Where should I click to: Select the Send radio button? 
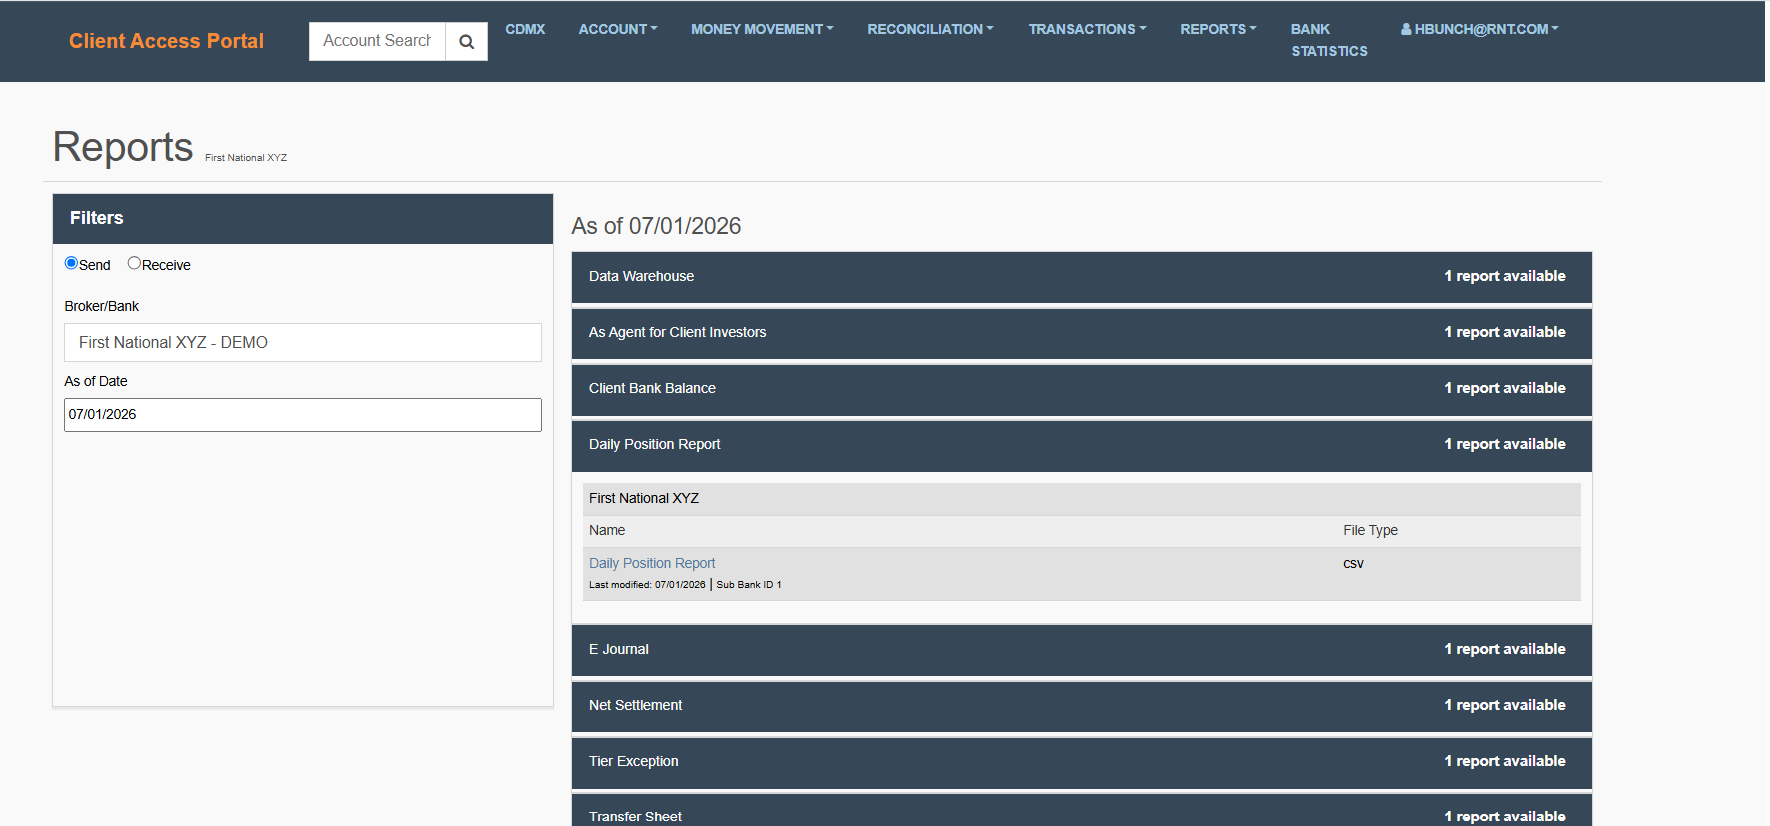(71, 263)
